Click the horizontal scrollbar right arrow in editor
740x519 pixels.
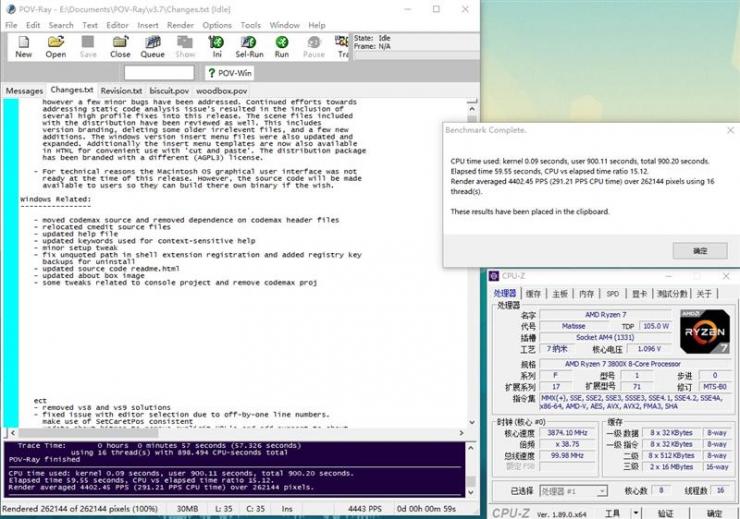461,433
